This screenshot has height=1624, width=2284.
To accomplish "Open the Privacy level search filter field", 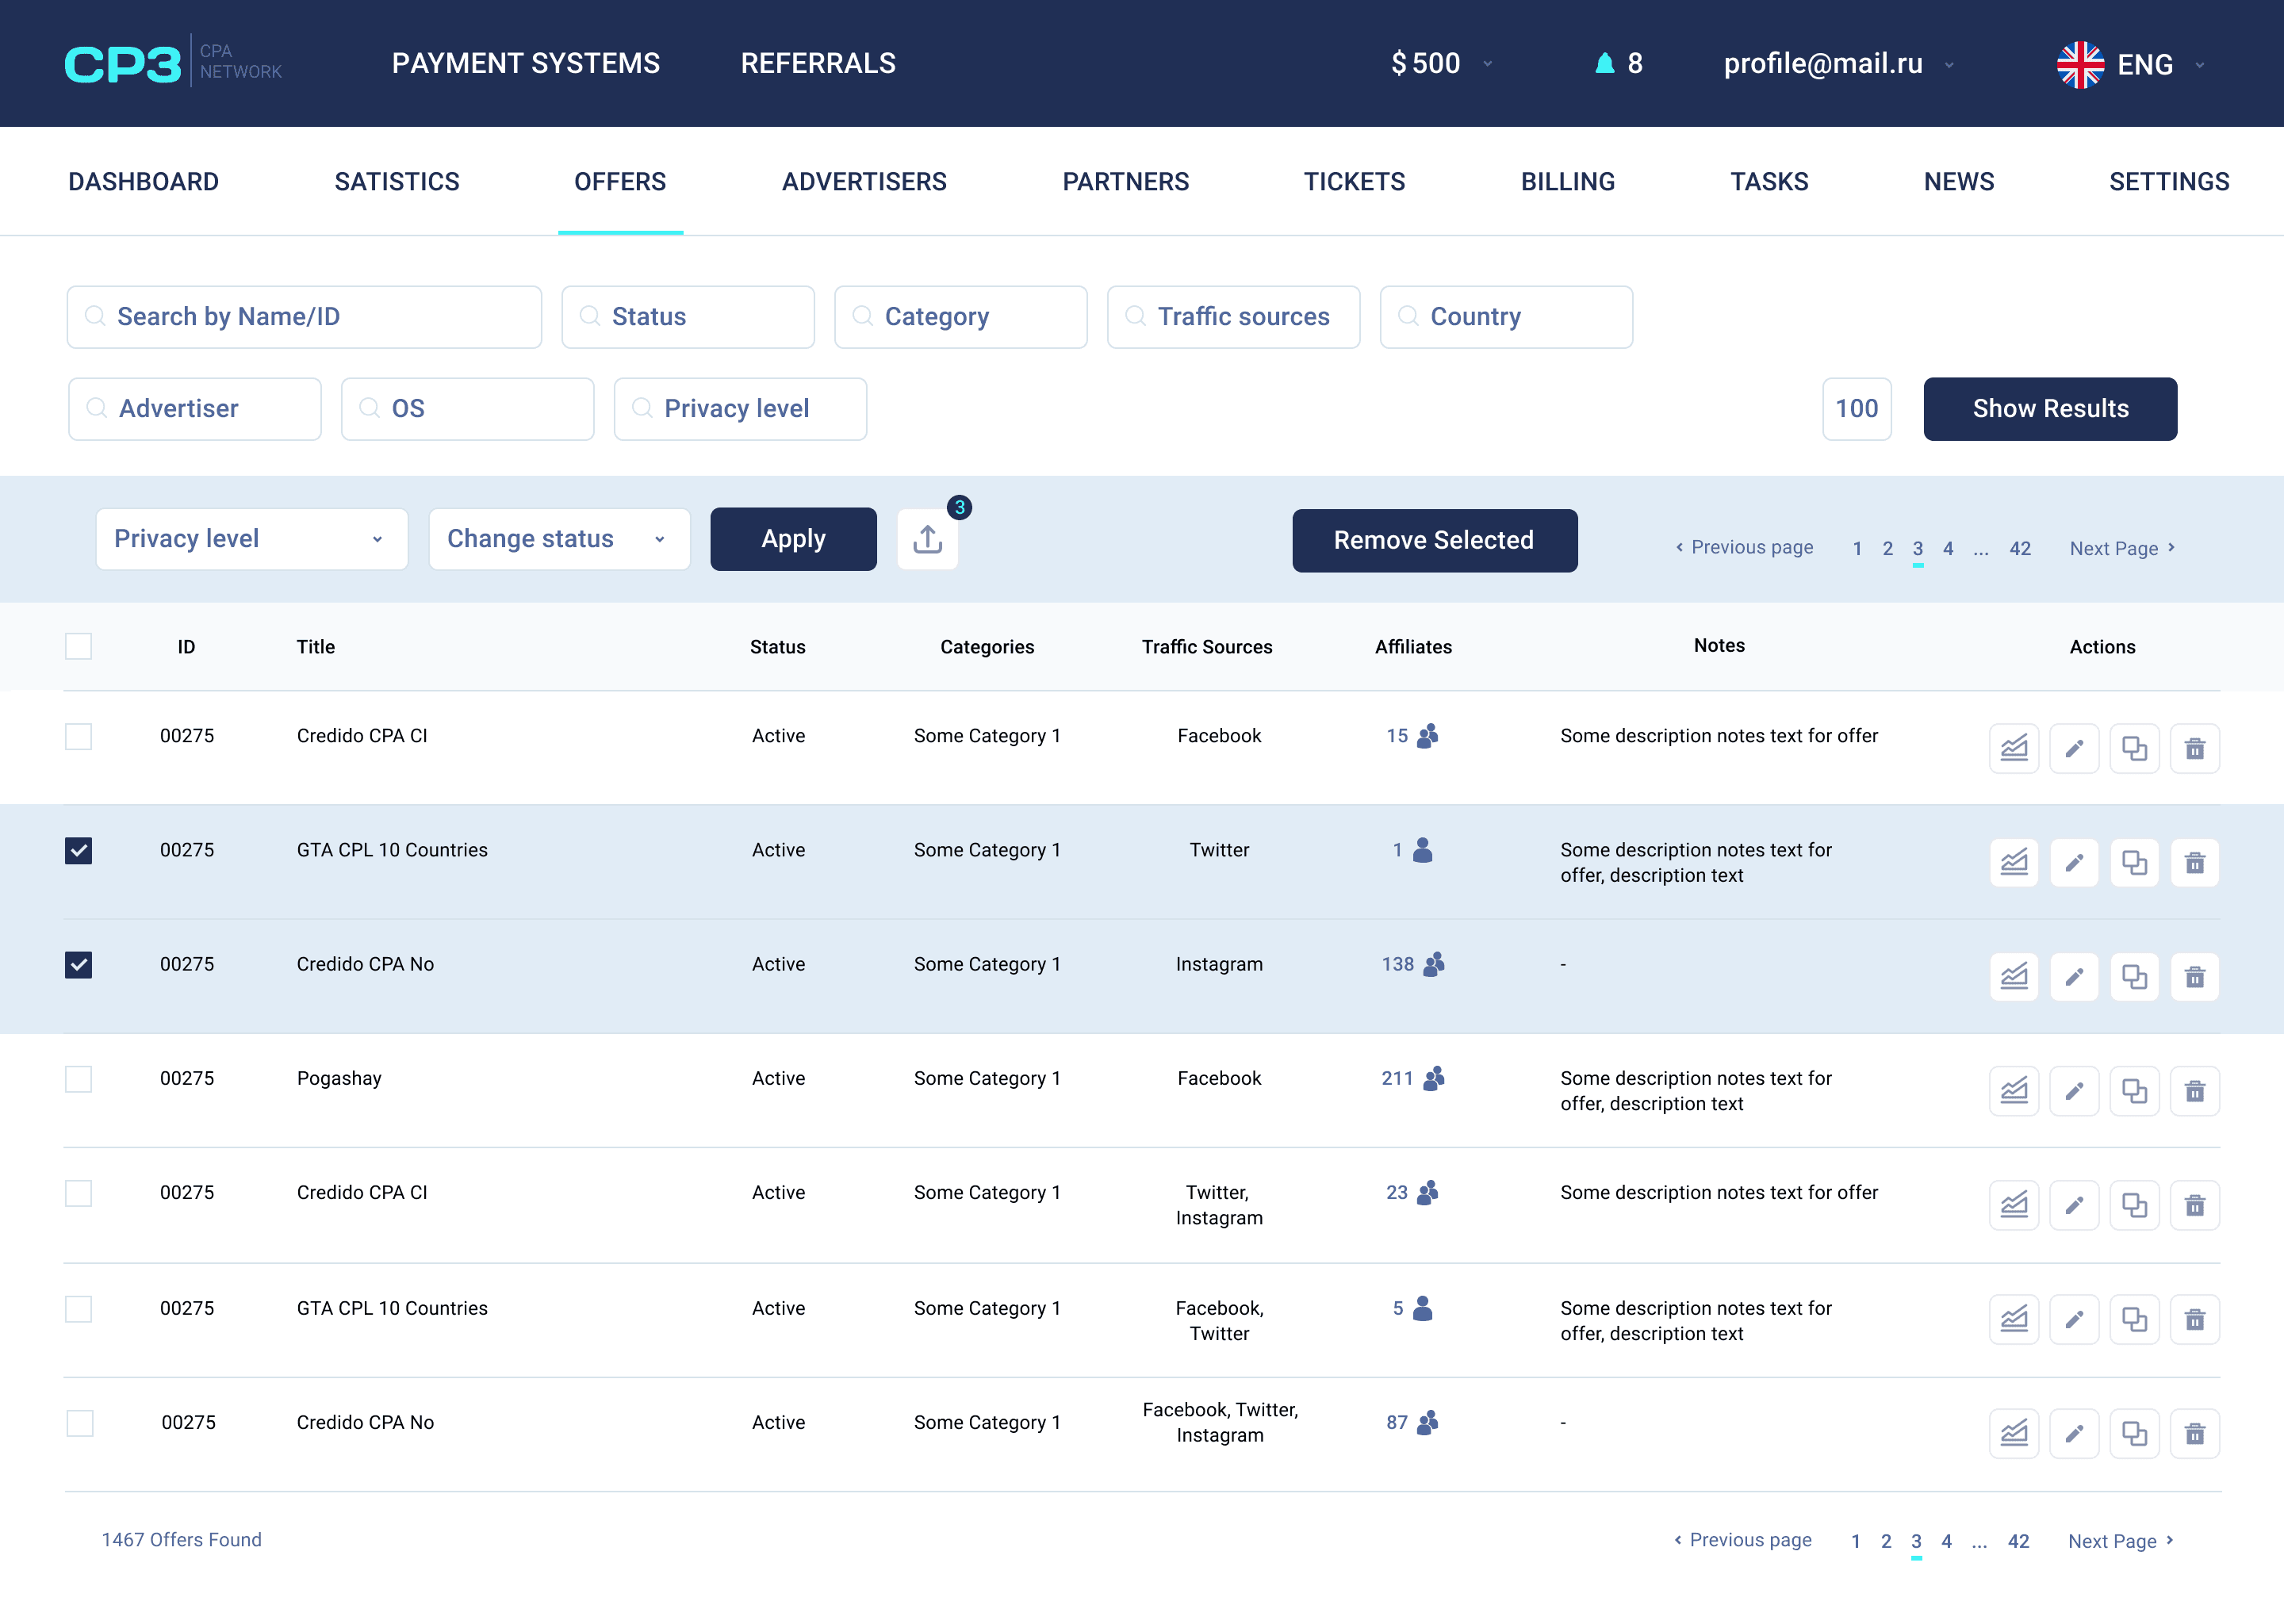I will (740, 408).
